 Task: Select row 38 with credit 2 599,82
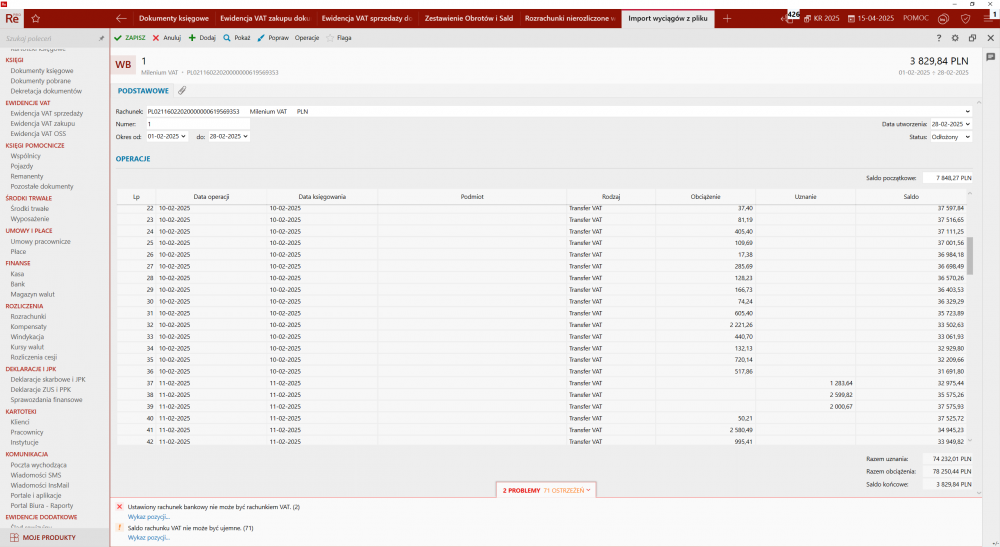pyautogui.click(x=542, y=395)
